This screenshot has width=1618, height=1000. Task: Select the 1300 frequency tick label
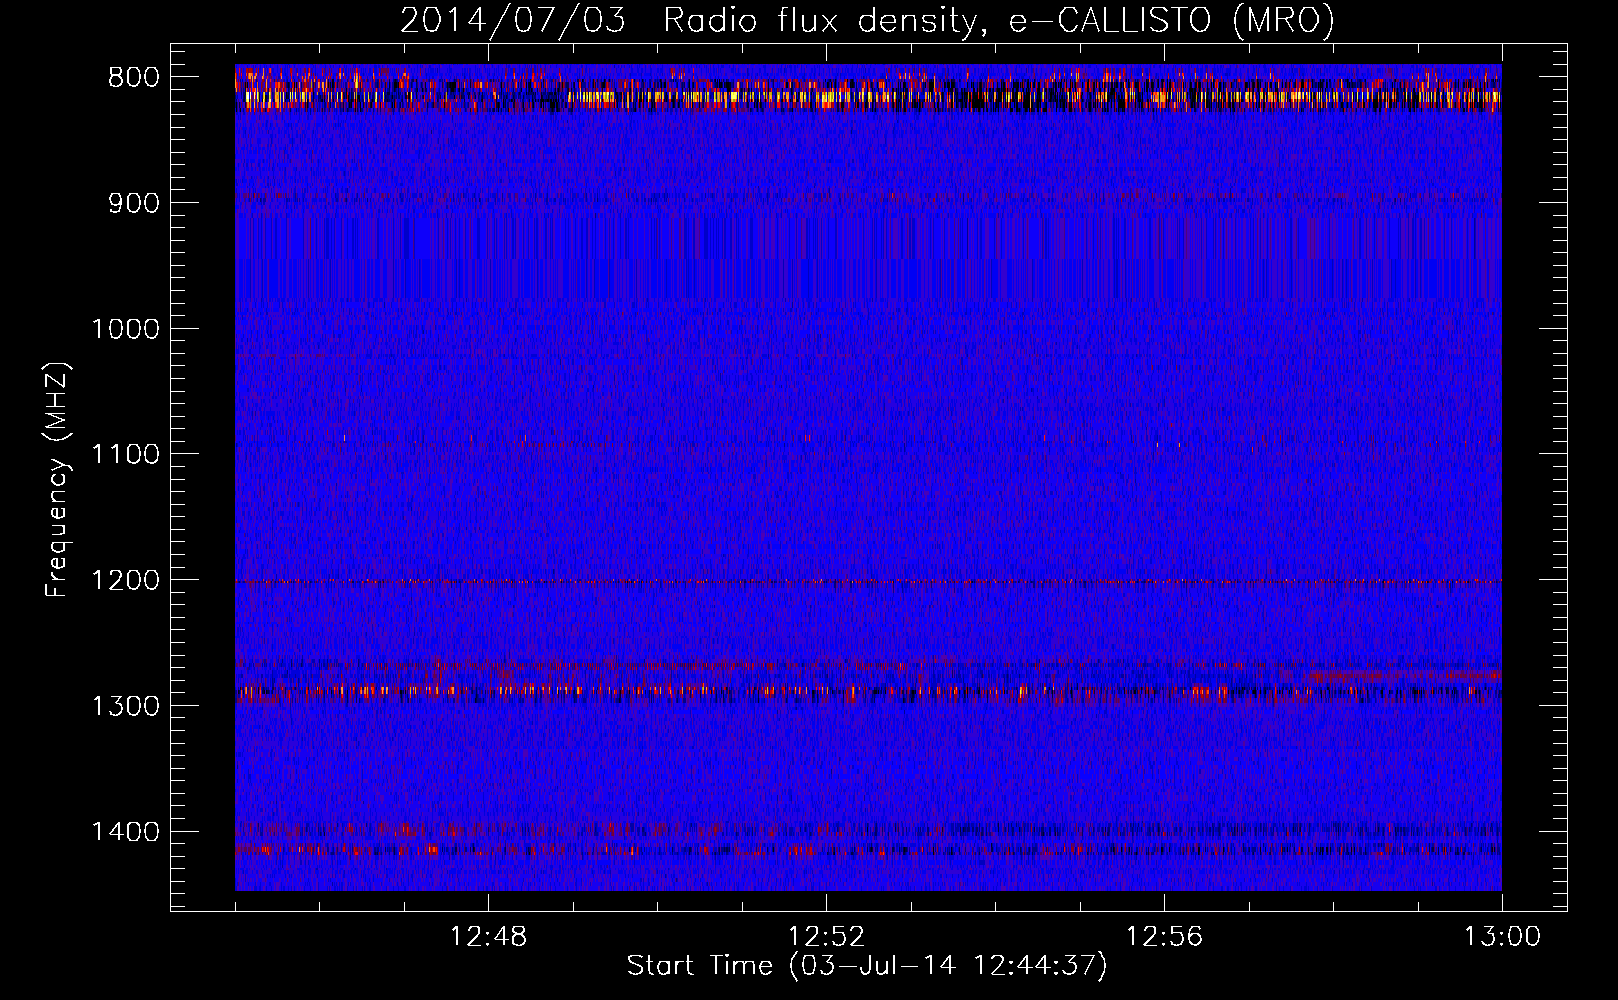pyautogui.click(x=125, y=706)
